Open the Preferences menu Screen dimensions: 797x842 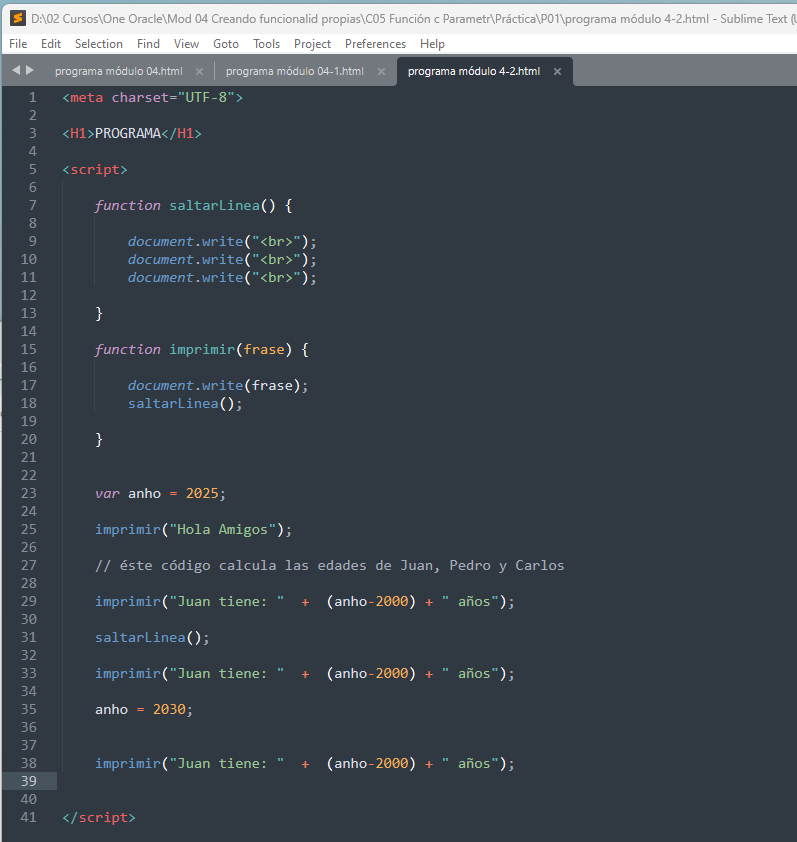coord(375,44)
